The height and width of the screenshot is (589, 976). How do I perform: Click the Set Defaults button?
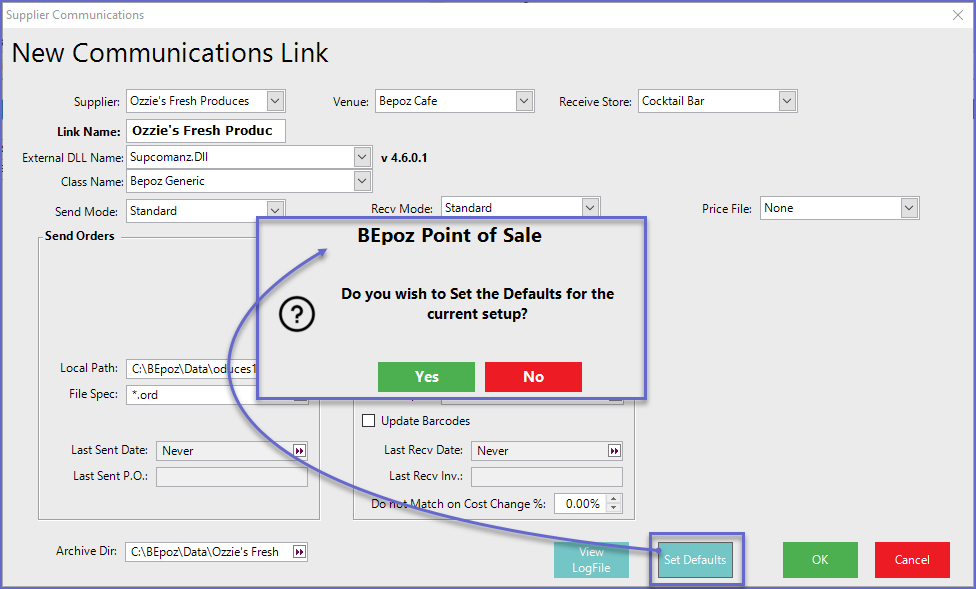pyautogui.click(x=695, y=560)
